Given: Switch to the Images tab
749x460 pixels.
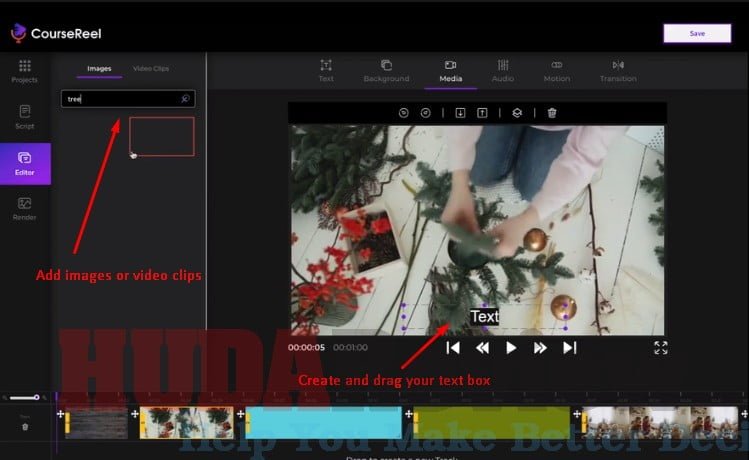Looking at the screenshot, I should 99,69.
